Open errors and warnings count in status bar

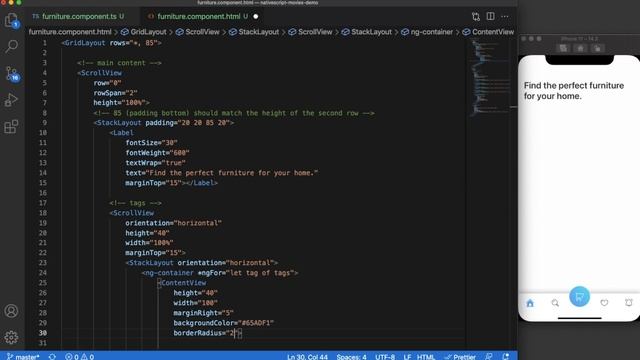(80, 356)
